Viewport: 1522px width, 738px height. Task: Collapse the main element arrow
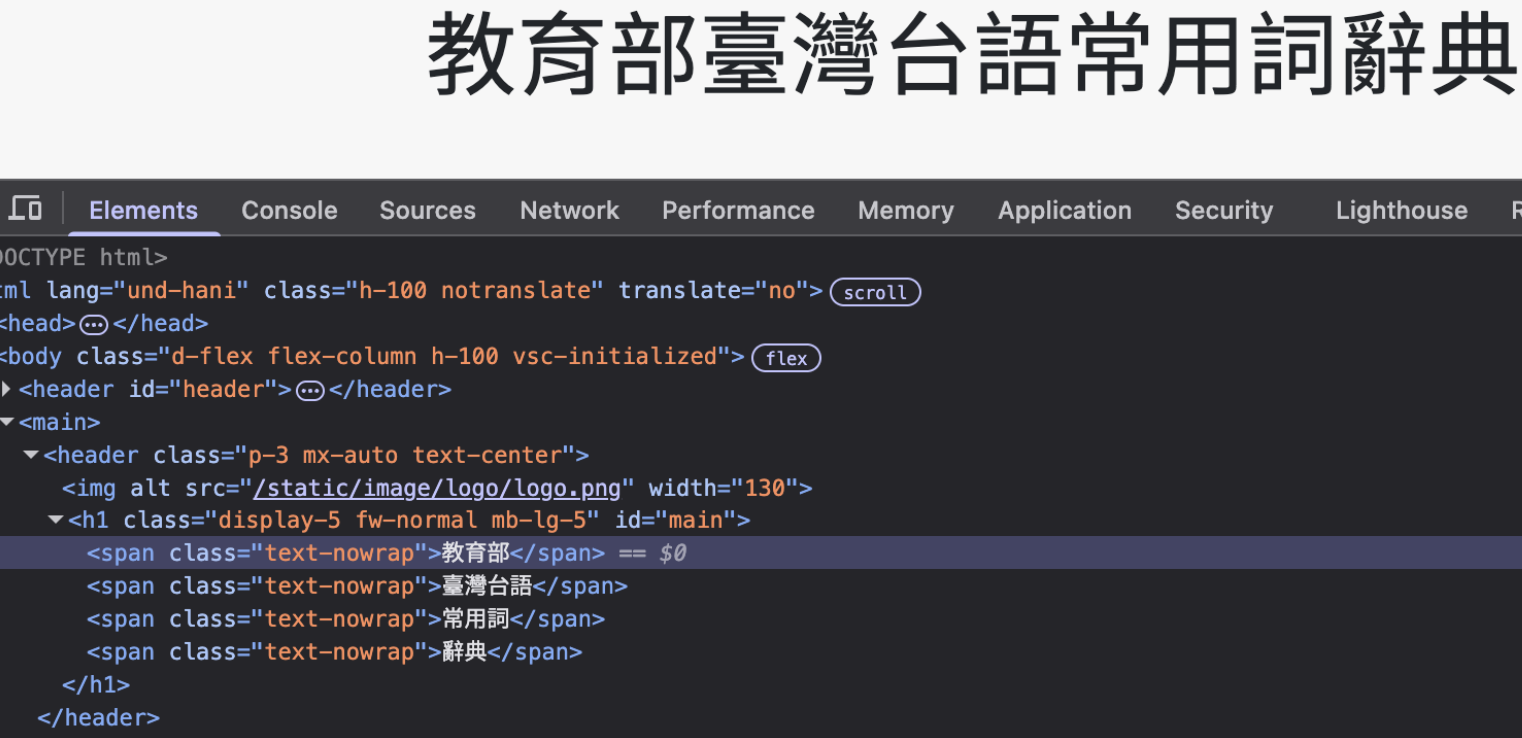click(8, 422)
